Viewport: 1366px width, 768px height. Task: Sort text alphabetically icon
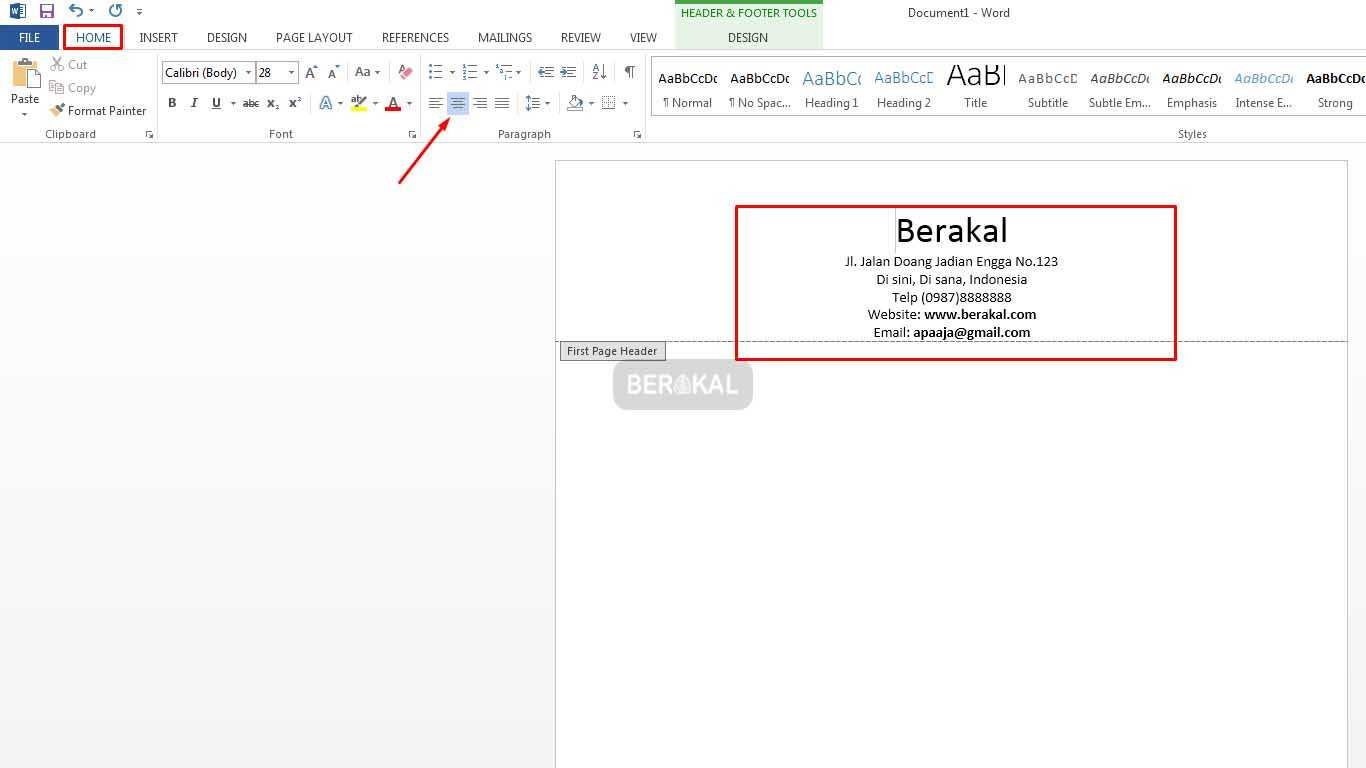click(x=599, y=72)
